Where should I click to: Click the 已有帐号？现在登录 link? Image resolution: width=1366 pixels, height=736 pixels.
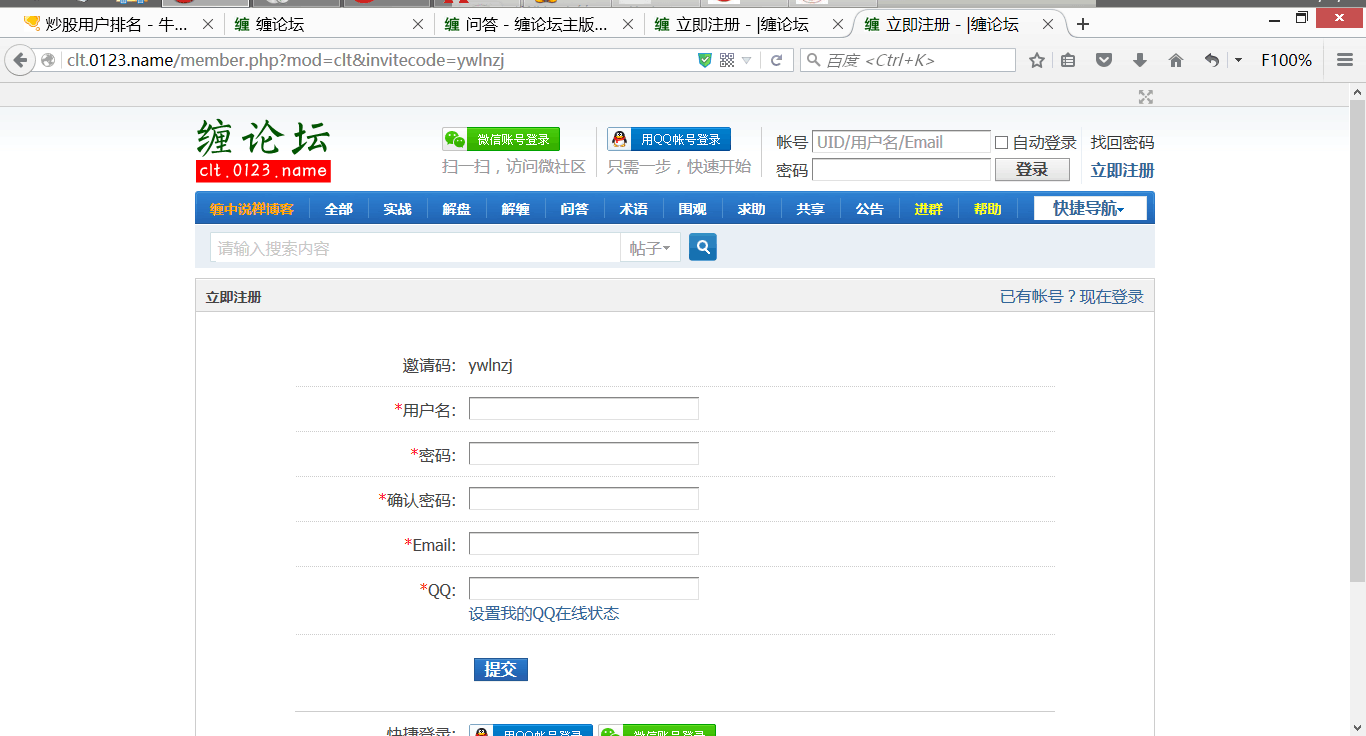point(1071,297)
